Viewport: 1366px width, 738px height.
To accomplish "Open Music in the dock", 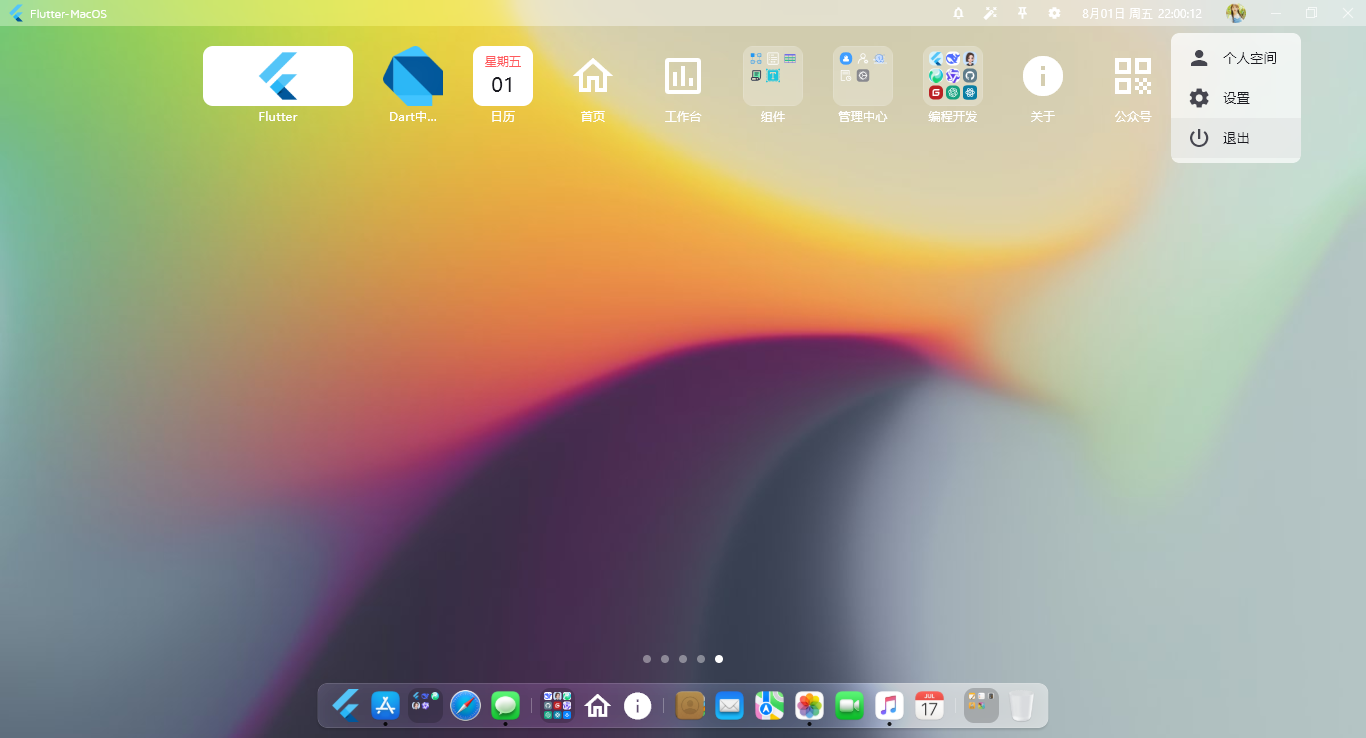I will point(889,705).
